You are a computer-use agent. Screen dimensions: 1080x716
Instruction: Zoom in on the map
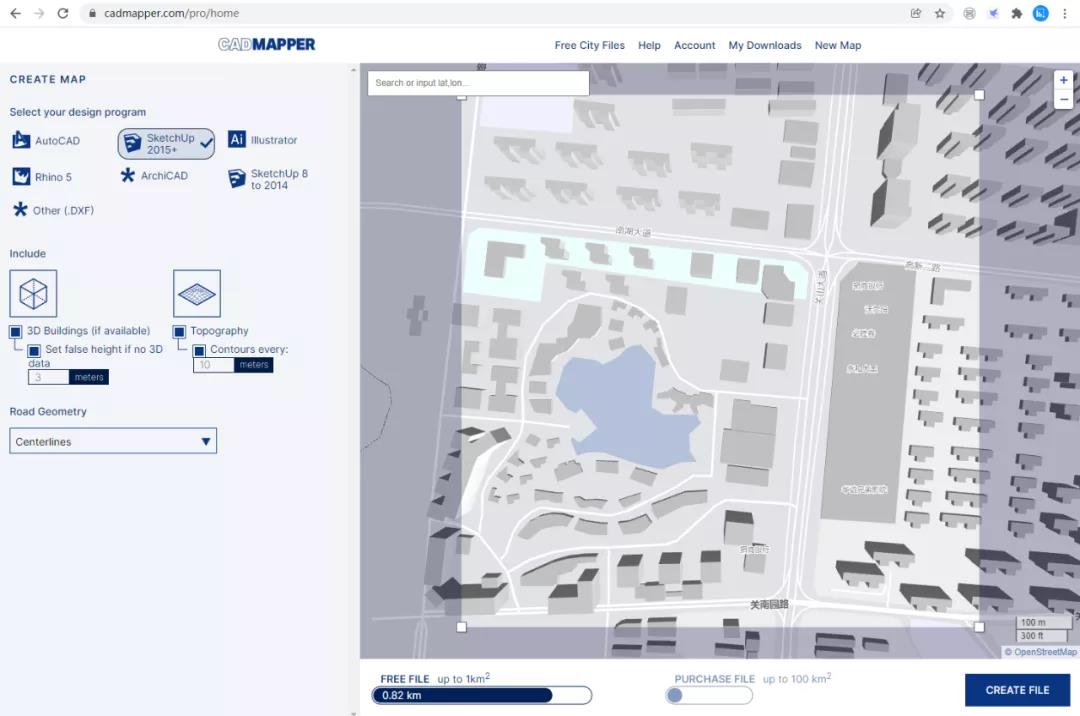(1063, 81)
